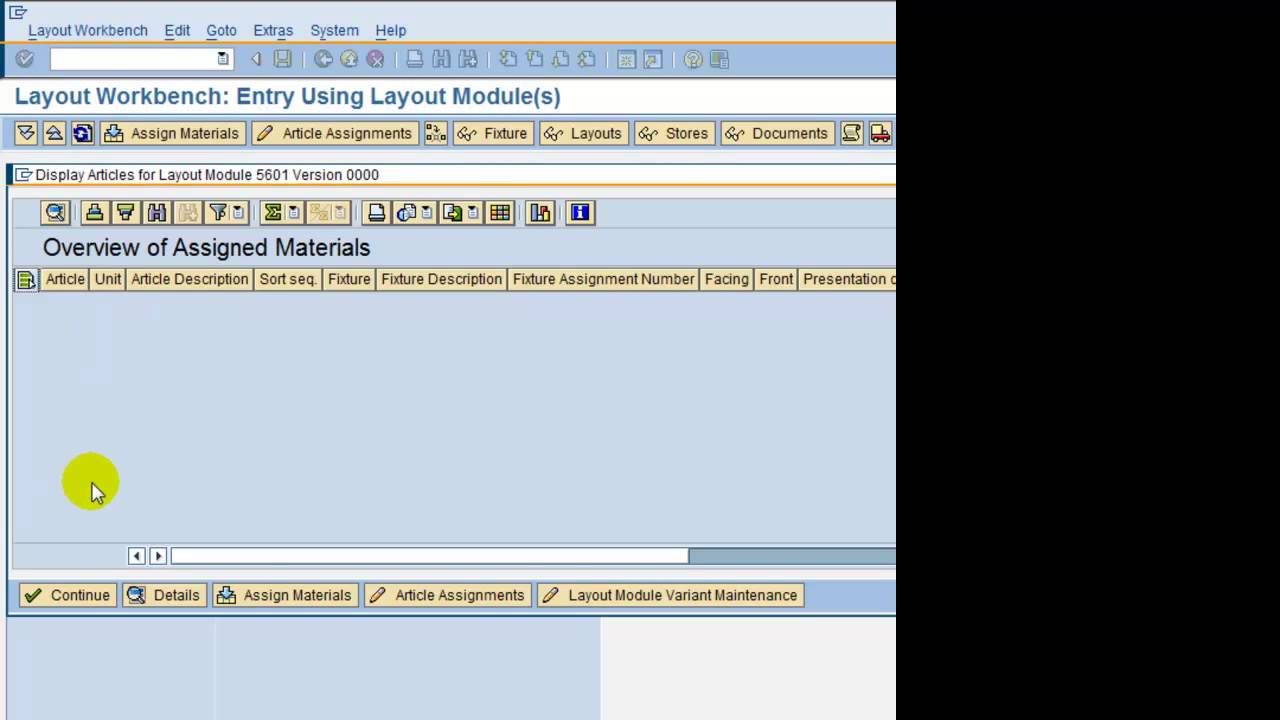Click the green checkmark Enter icon
The height and width of the screenshot is (720, 1280).
coord(25,60)
